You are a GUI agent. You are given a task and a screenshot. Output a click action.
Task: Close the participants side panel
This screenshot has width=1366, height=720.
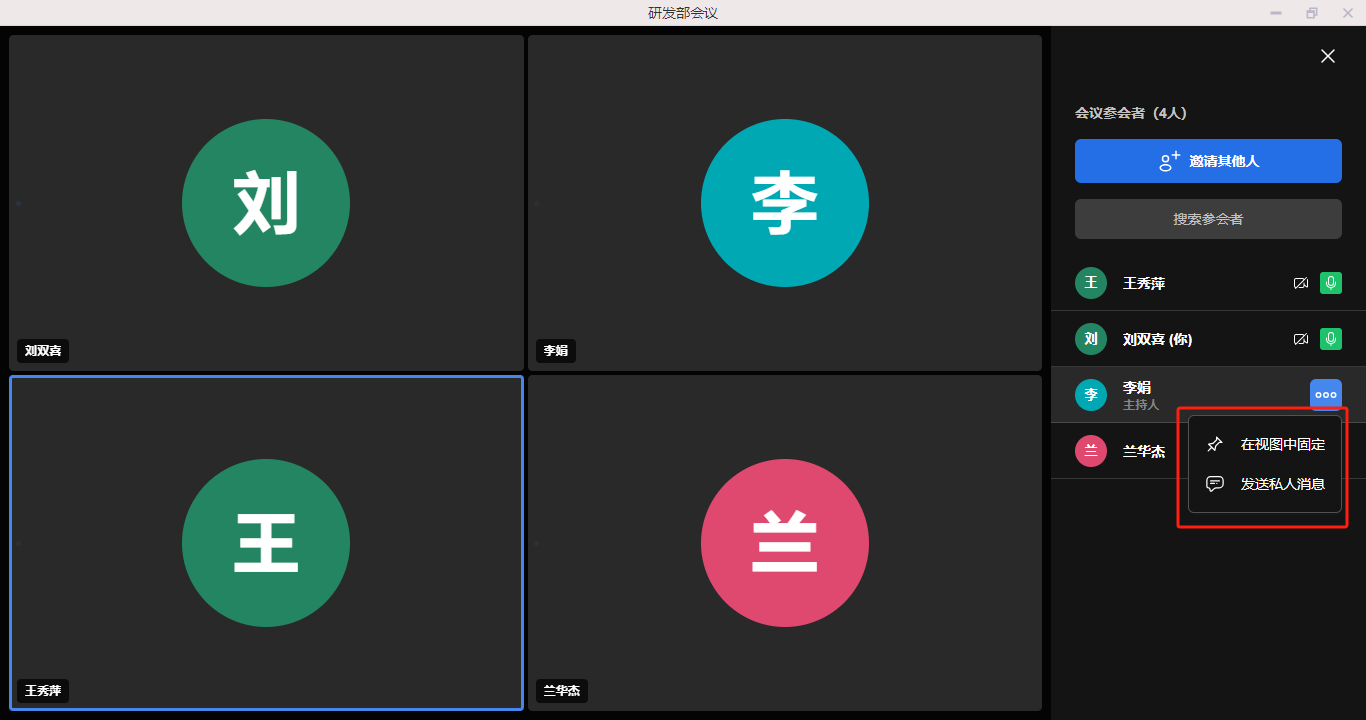[x=1327, y=57]
